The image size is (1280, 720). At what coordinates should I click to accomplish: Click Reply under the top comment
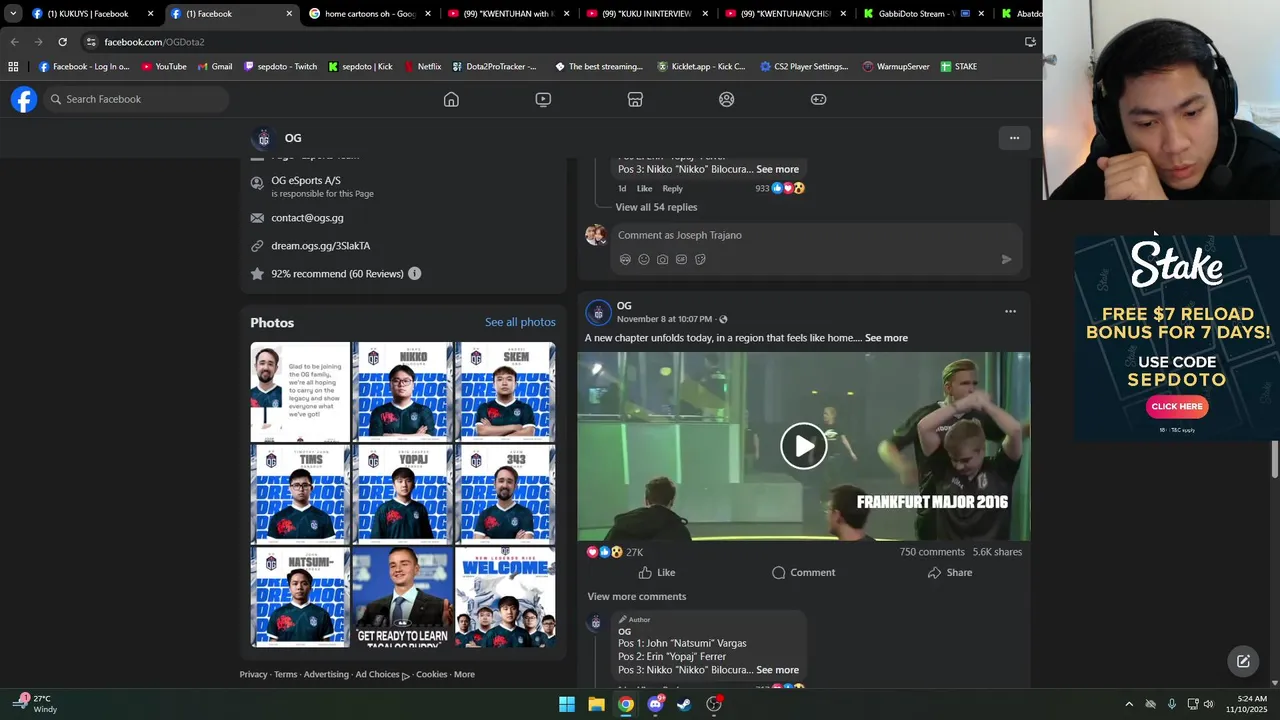click(x=672, y=188)
